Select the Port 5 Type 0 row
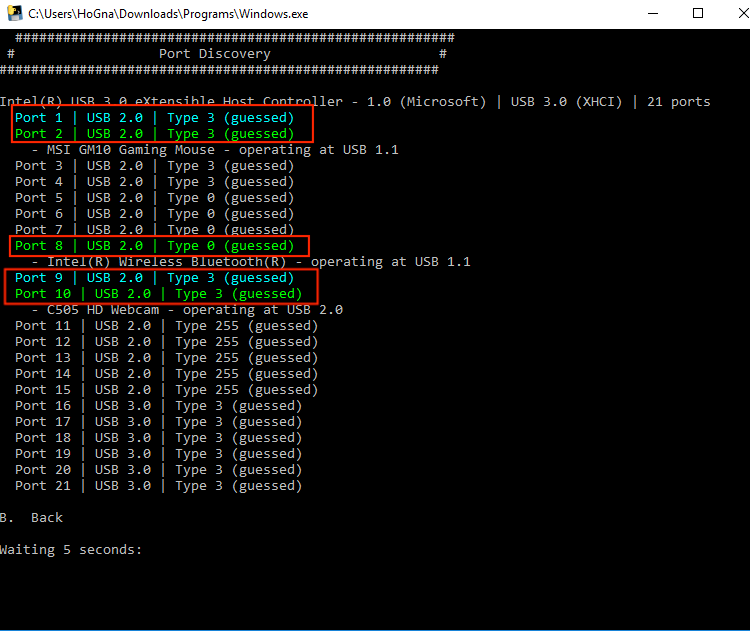 [154, 198]
